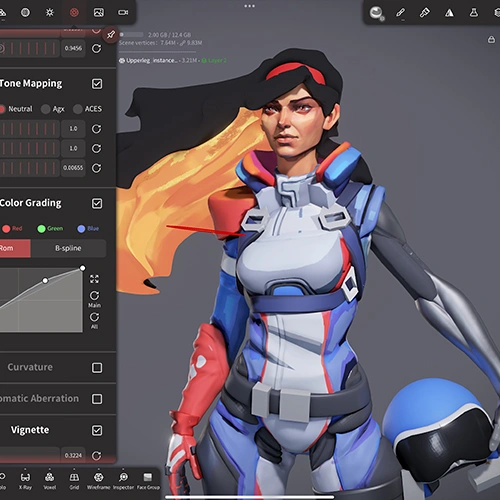Image resolution: width=500 pixels, height=500 pixels.
Task: Open the paintbrush Painting menu
Action: click(x=424, y=13)
